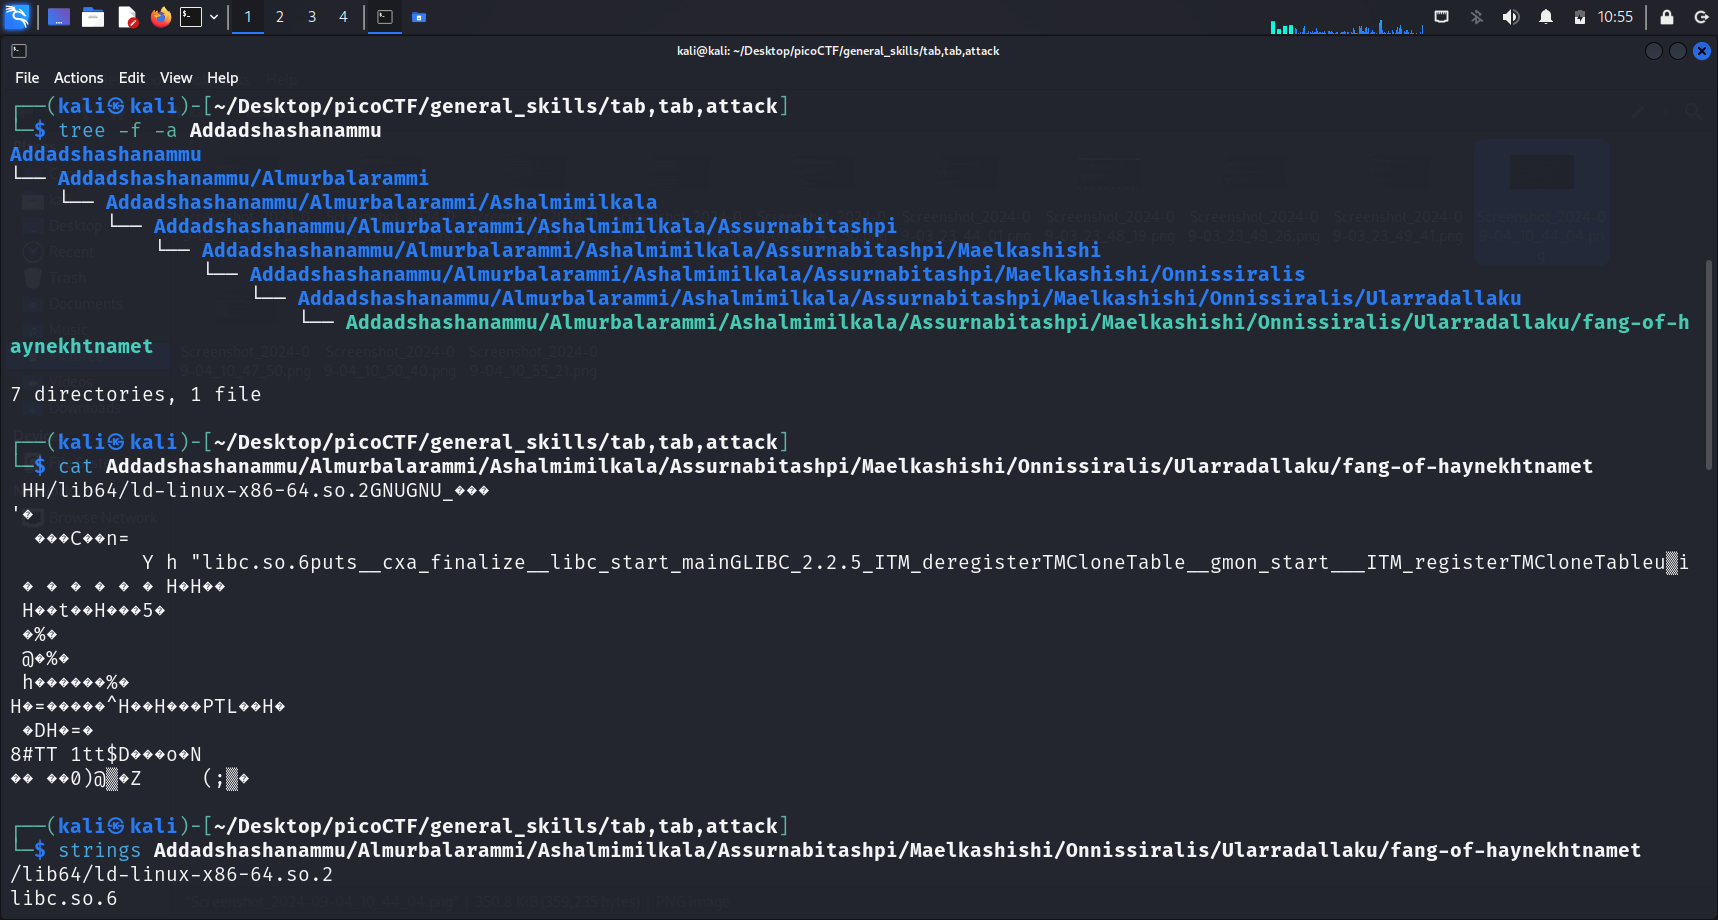Mute the sound via the volume icon
Image resolution: width=1718 pixels, height=920 pixels.
tap(1510, 17)
